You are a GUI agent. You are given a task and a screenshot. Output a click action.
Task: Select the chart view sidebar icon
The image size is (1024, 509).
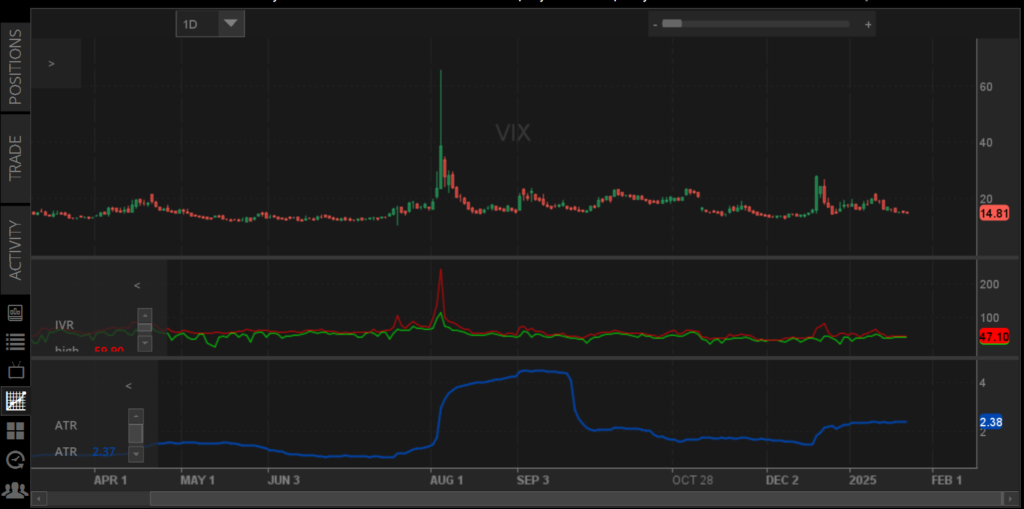tap(15, 401)
